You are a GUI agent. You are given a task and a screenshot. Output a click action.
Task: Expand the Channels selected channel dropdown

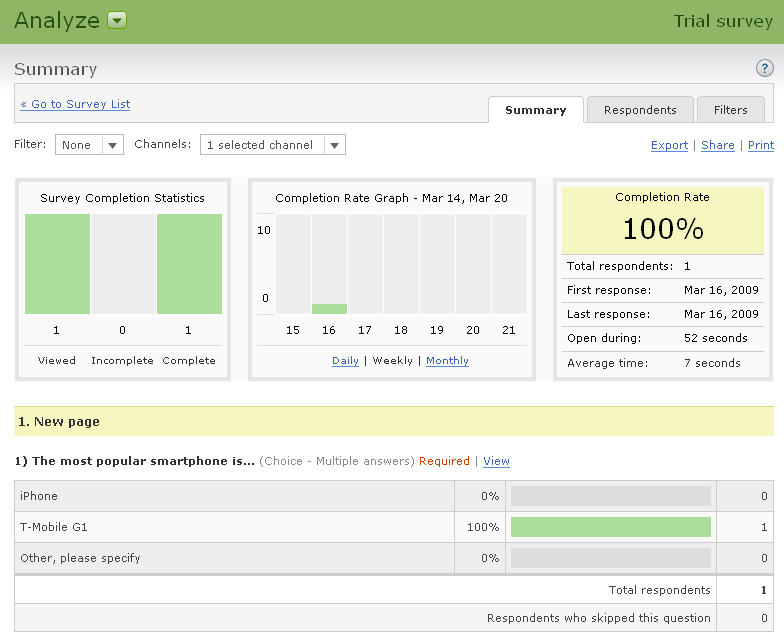click(272, 145)
